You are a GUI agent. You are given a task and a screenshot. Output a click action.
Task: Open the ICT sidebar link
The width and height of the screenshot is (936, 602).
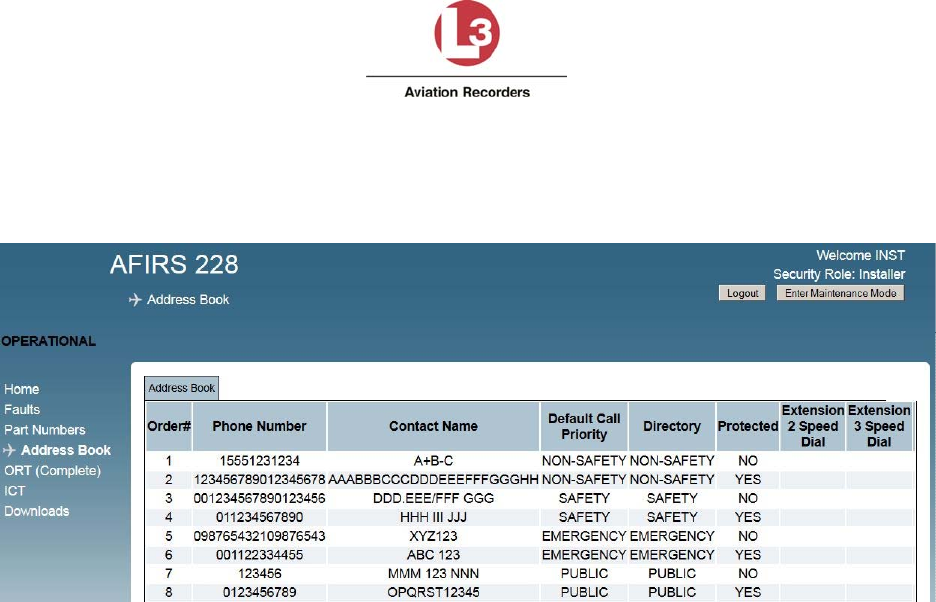pos(14,490)
